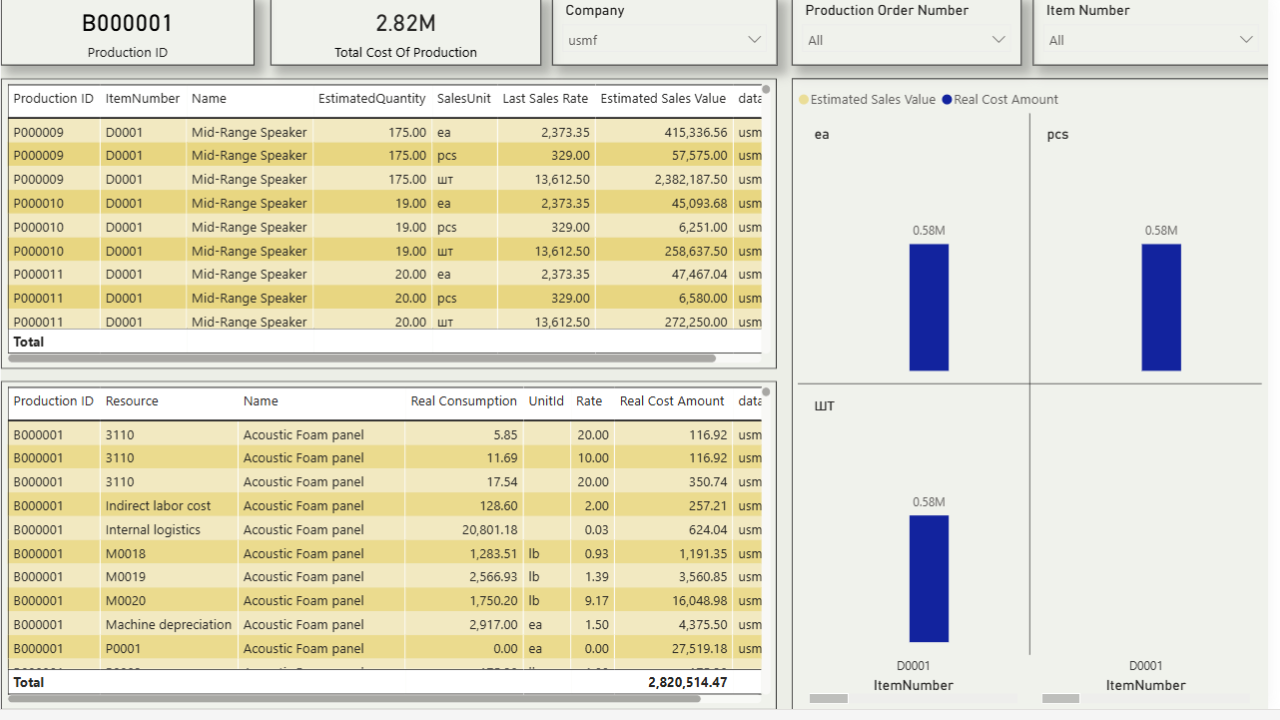Click the Production ID card B000001
Screen dimensions: 1280x720
pos(127,33)
